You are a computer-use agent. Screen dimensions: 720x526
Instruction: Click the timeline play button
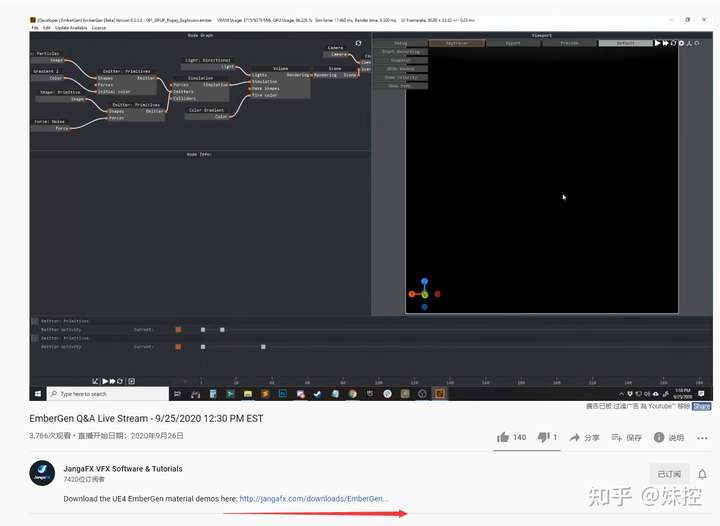point(105,381)
